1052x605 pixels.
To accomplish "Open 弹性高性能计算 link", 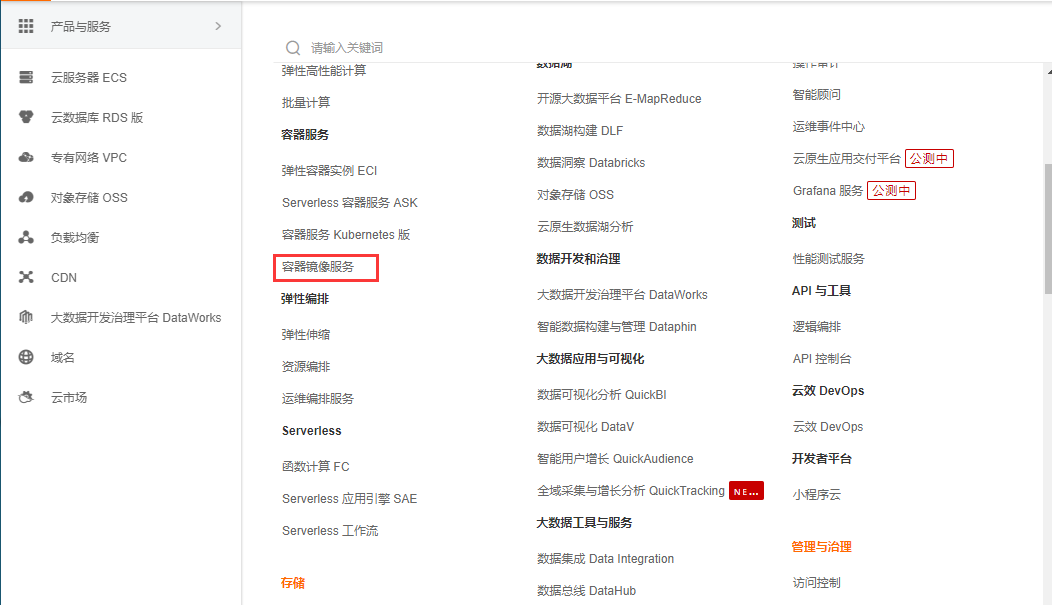I will [324, 70].
